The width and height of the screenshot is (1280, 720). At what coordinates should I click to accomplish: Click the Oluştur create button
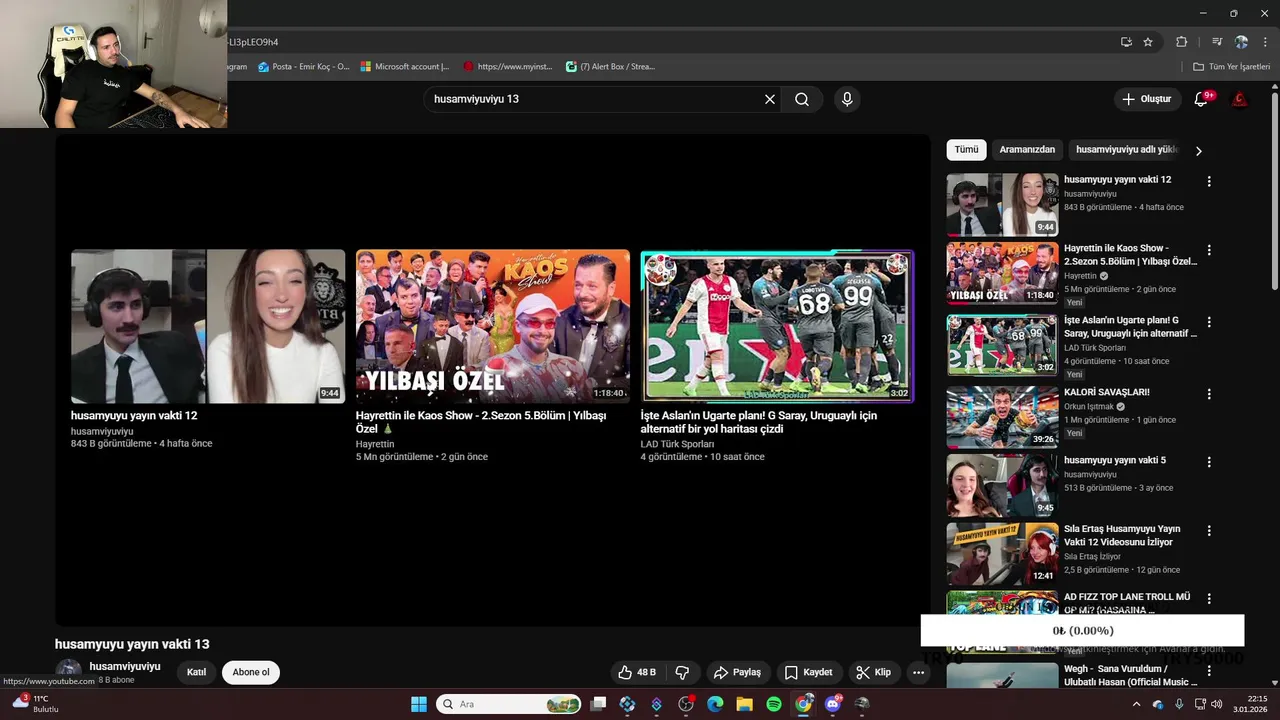pos(1146,99)
